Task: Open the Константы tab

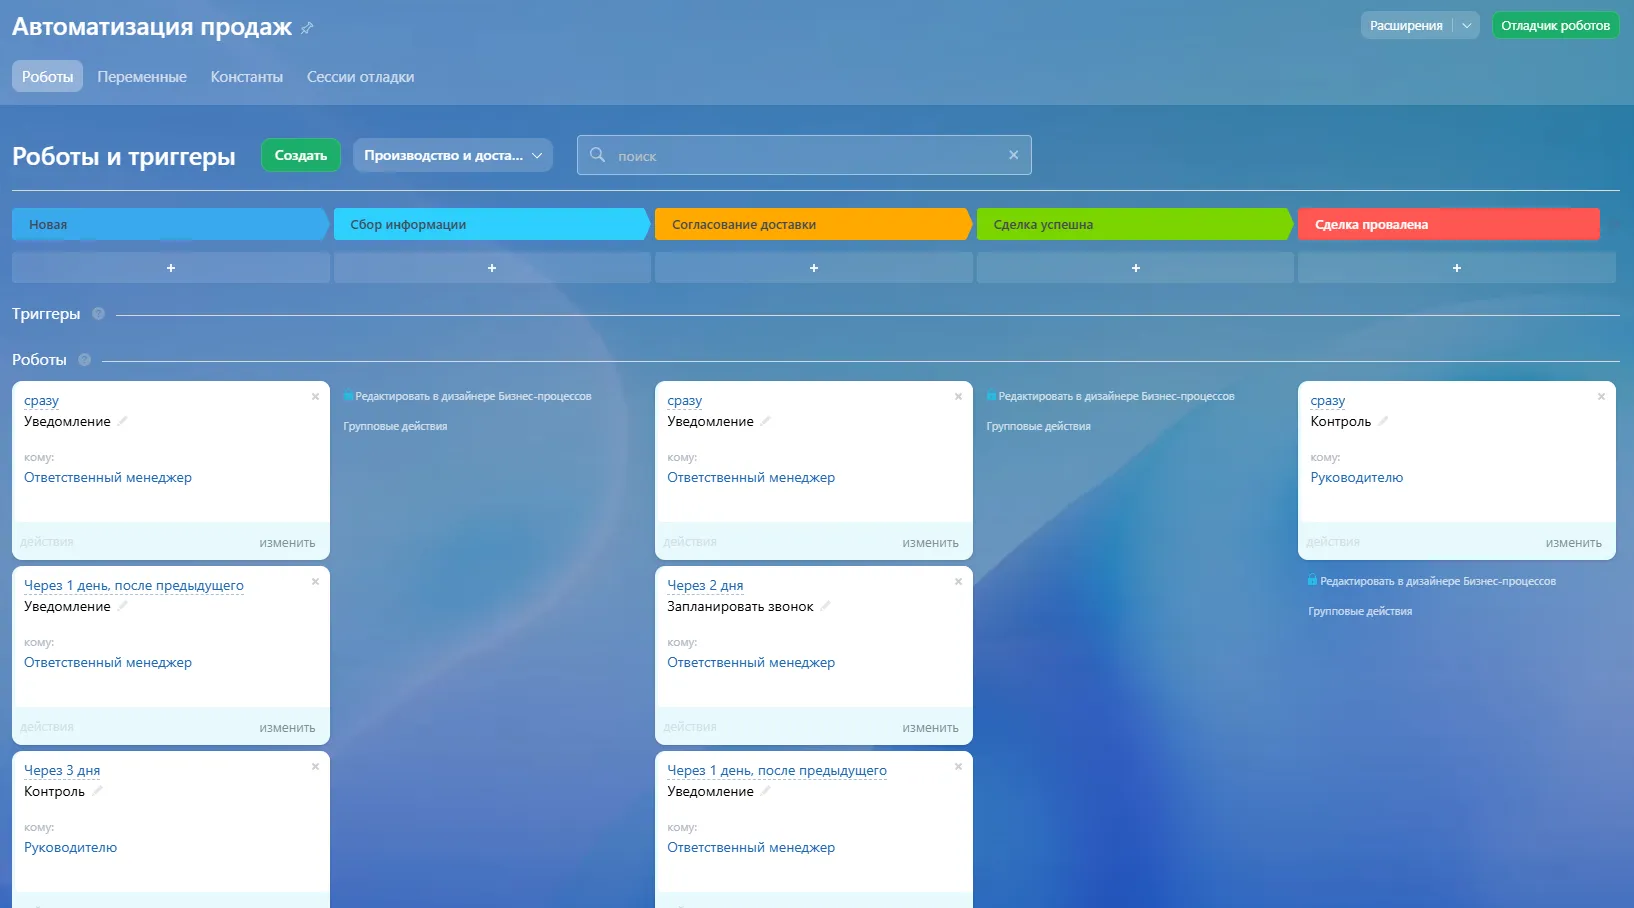Action: click(x=246, y=76)
